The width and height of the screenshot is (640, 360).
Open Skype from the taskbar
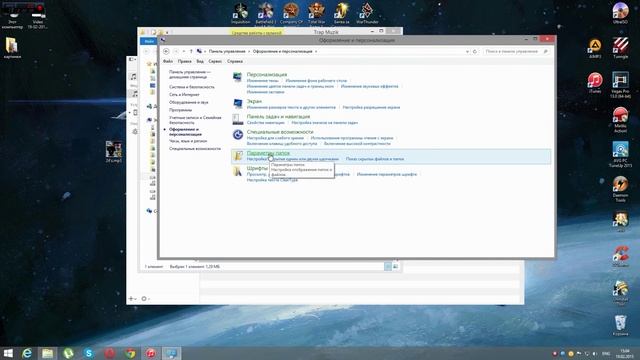tap(89, 353)
